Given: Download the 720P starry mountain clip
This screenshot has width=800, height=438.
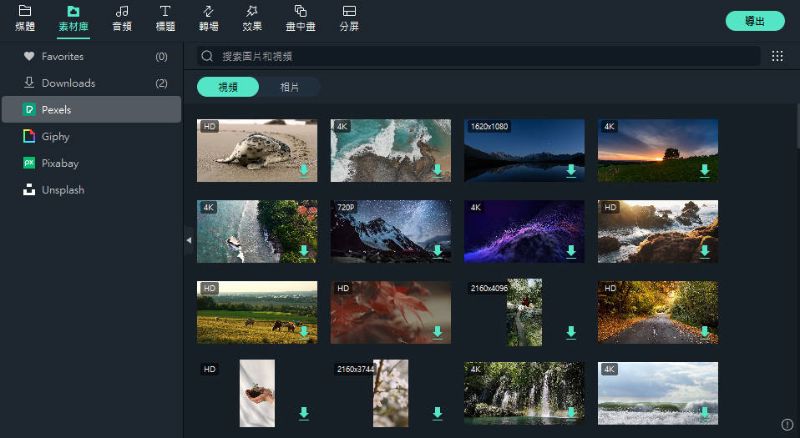Looking at the screenshot, I should [x=438, y=251].
